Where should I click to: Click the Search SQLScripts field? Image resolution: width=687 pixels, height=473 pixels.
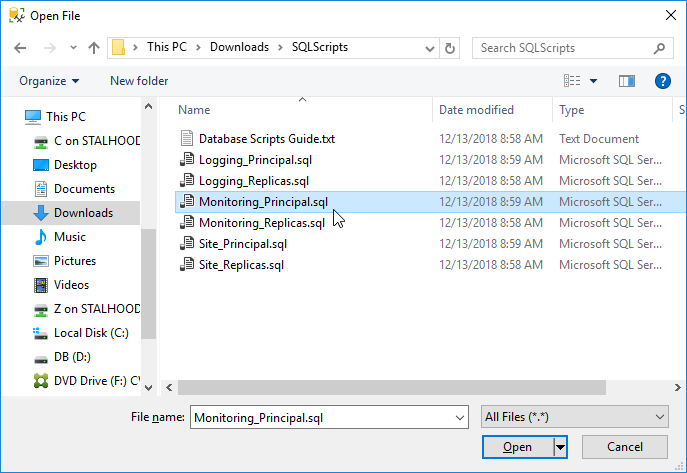coord(566,48)
